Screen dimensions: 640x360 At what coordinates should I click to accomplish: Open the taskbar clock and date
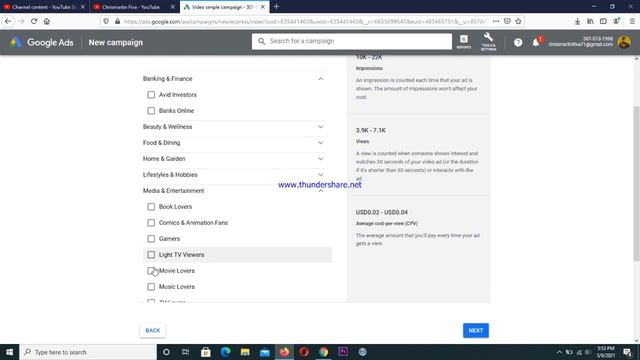click(606, 352)
